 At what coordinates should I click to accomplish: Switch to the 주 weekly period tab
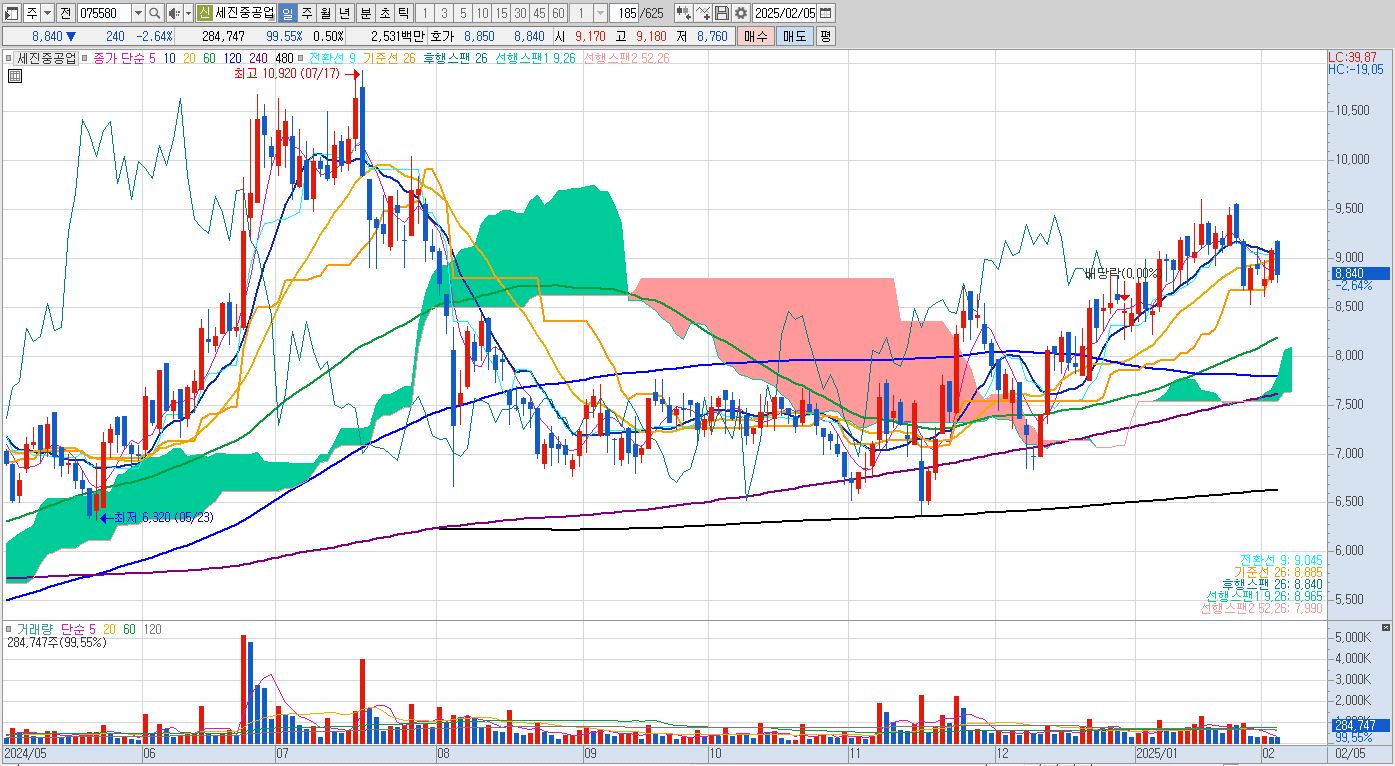tap(306, 13)
